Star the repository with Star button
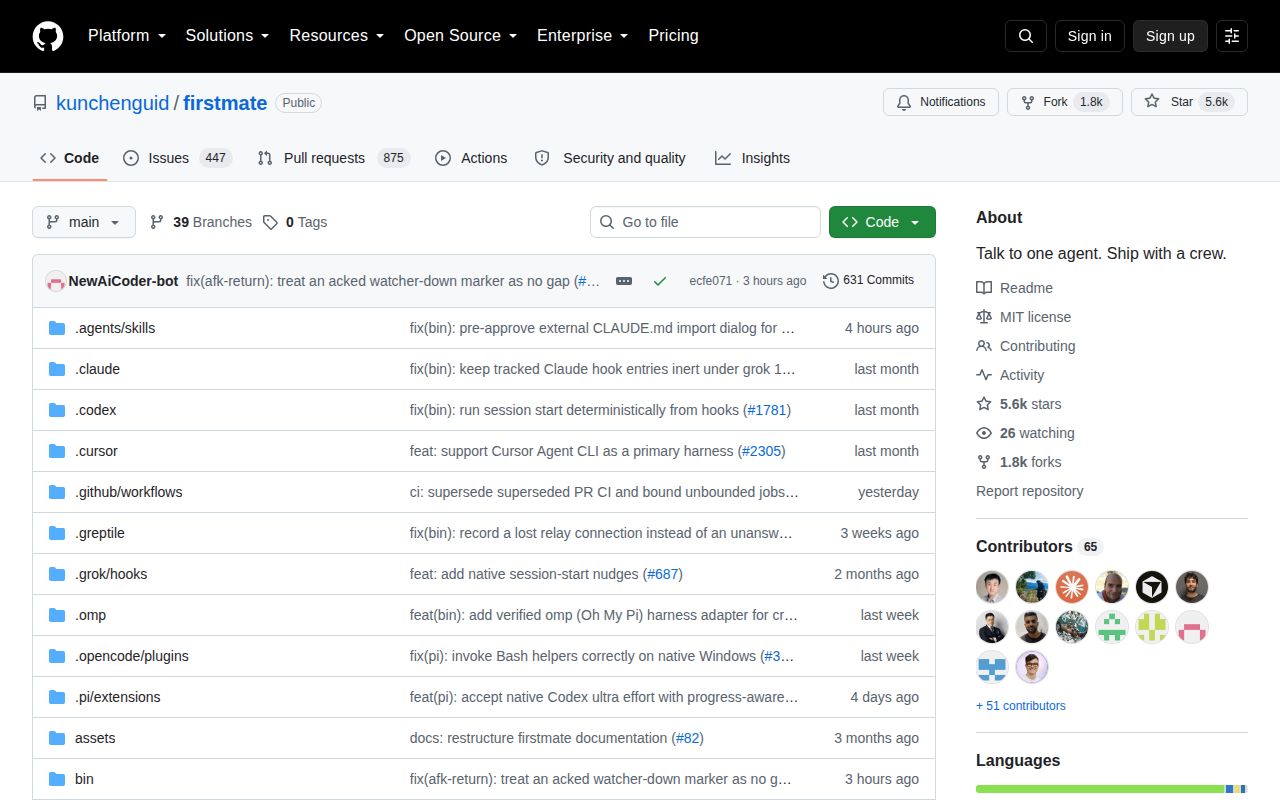Image resolution: width=1280 pixels, height=800 pixels. coord(1189,102)
